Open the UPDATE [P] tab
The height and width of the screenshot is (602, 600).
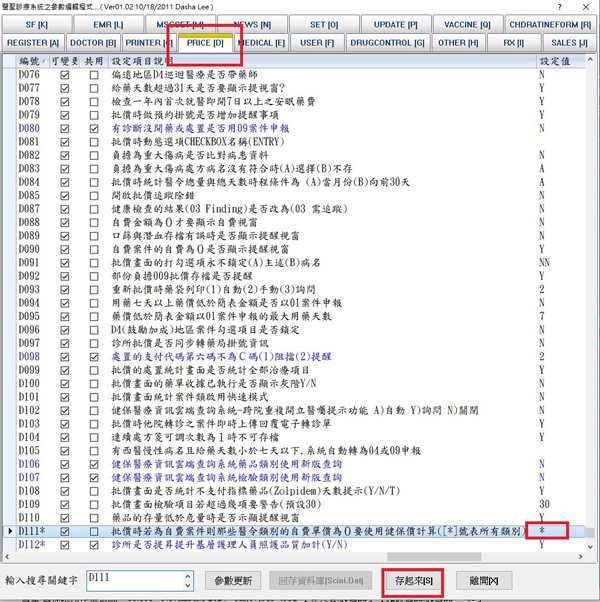coord(394,23)
